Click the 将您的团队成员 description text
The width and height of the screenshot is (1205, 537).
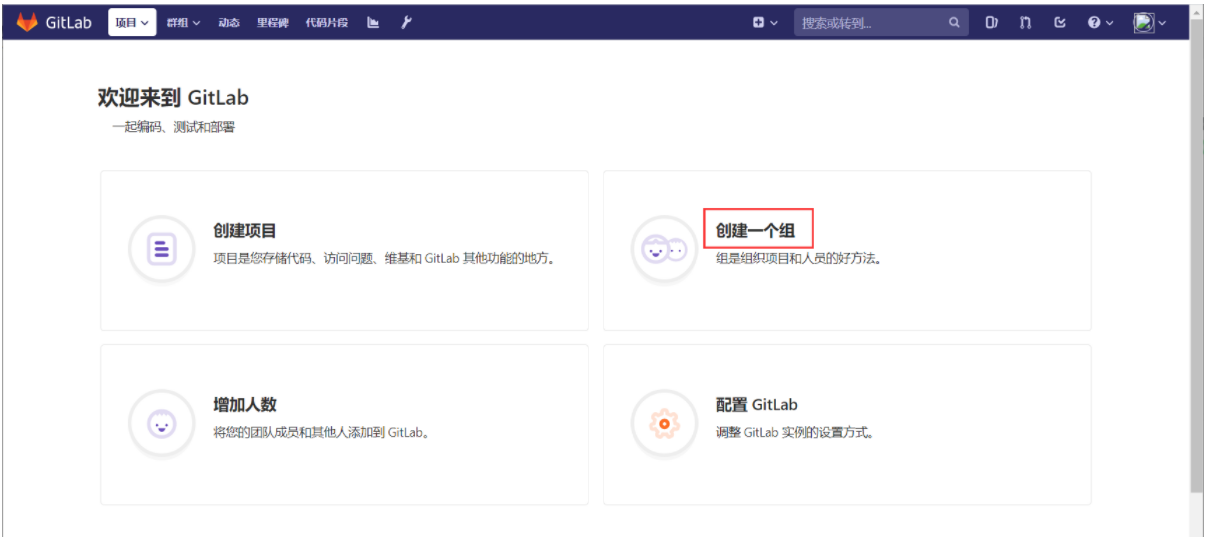tap(322, 432)
